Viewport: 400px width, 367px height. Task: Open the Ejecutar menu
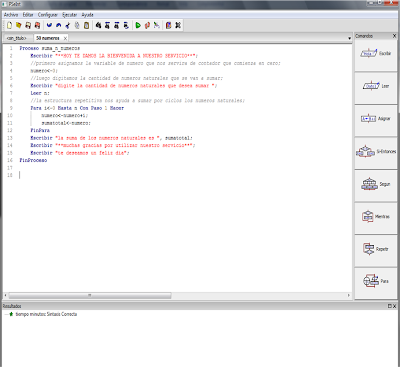(70, 15)
